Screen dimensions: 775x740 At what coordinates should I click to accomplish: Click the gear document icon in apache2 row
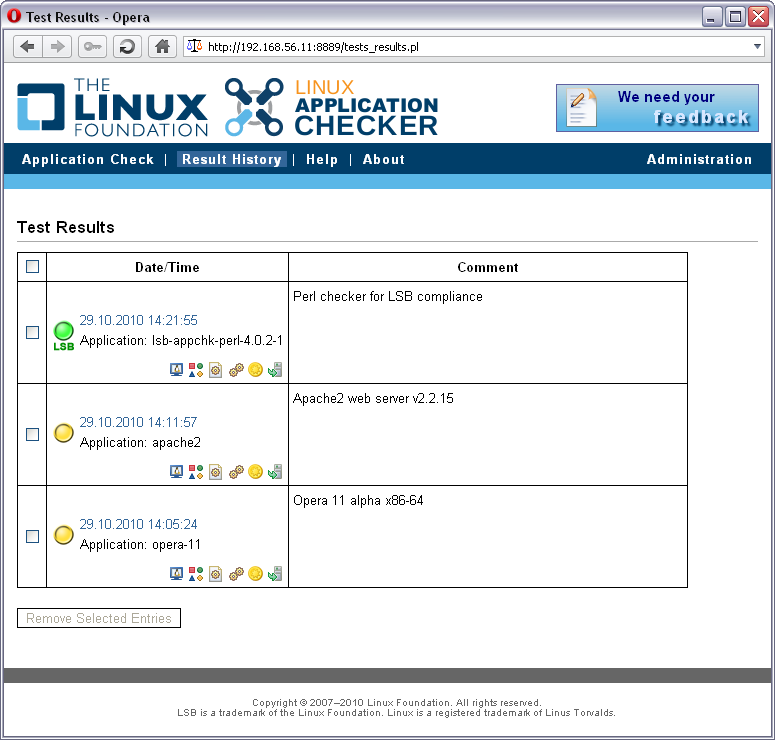coord(215,472)
